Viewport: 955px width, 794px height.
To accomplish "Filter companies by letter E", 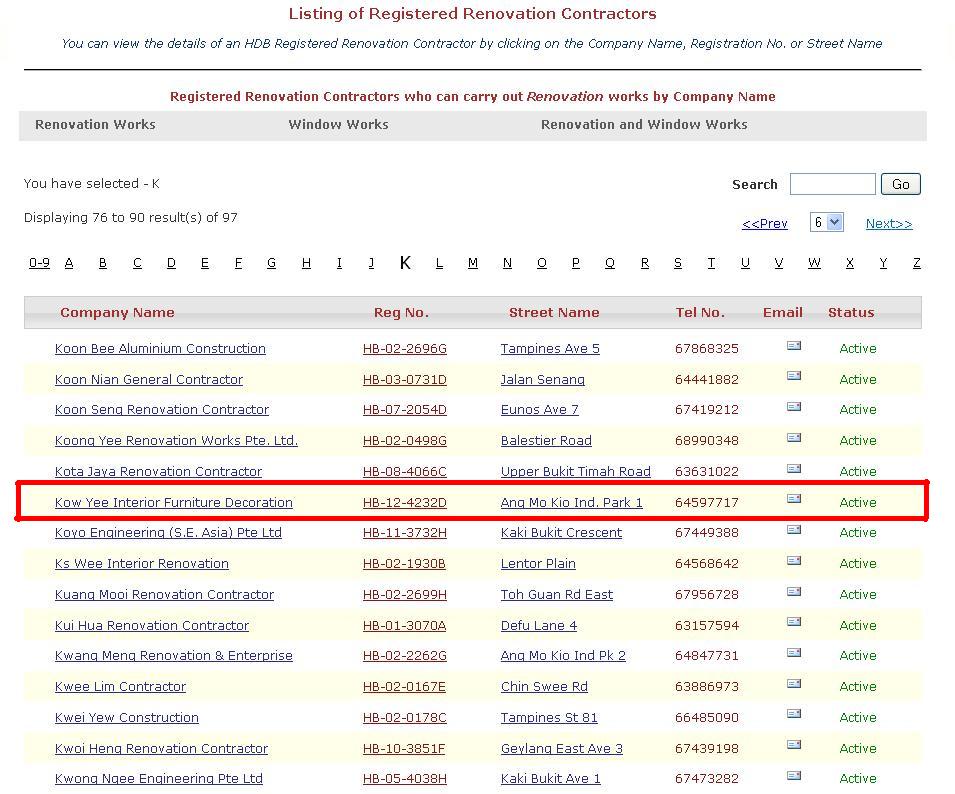I will [x=205, y=263].
